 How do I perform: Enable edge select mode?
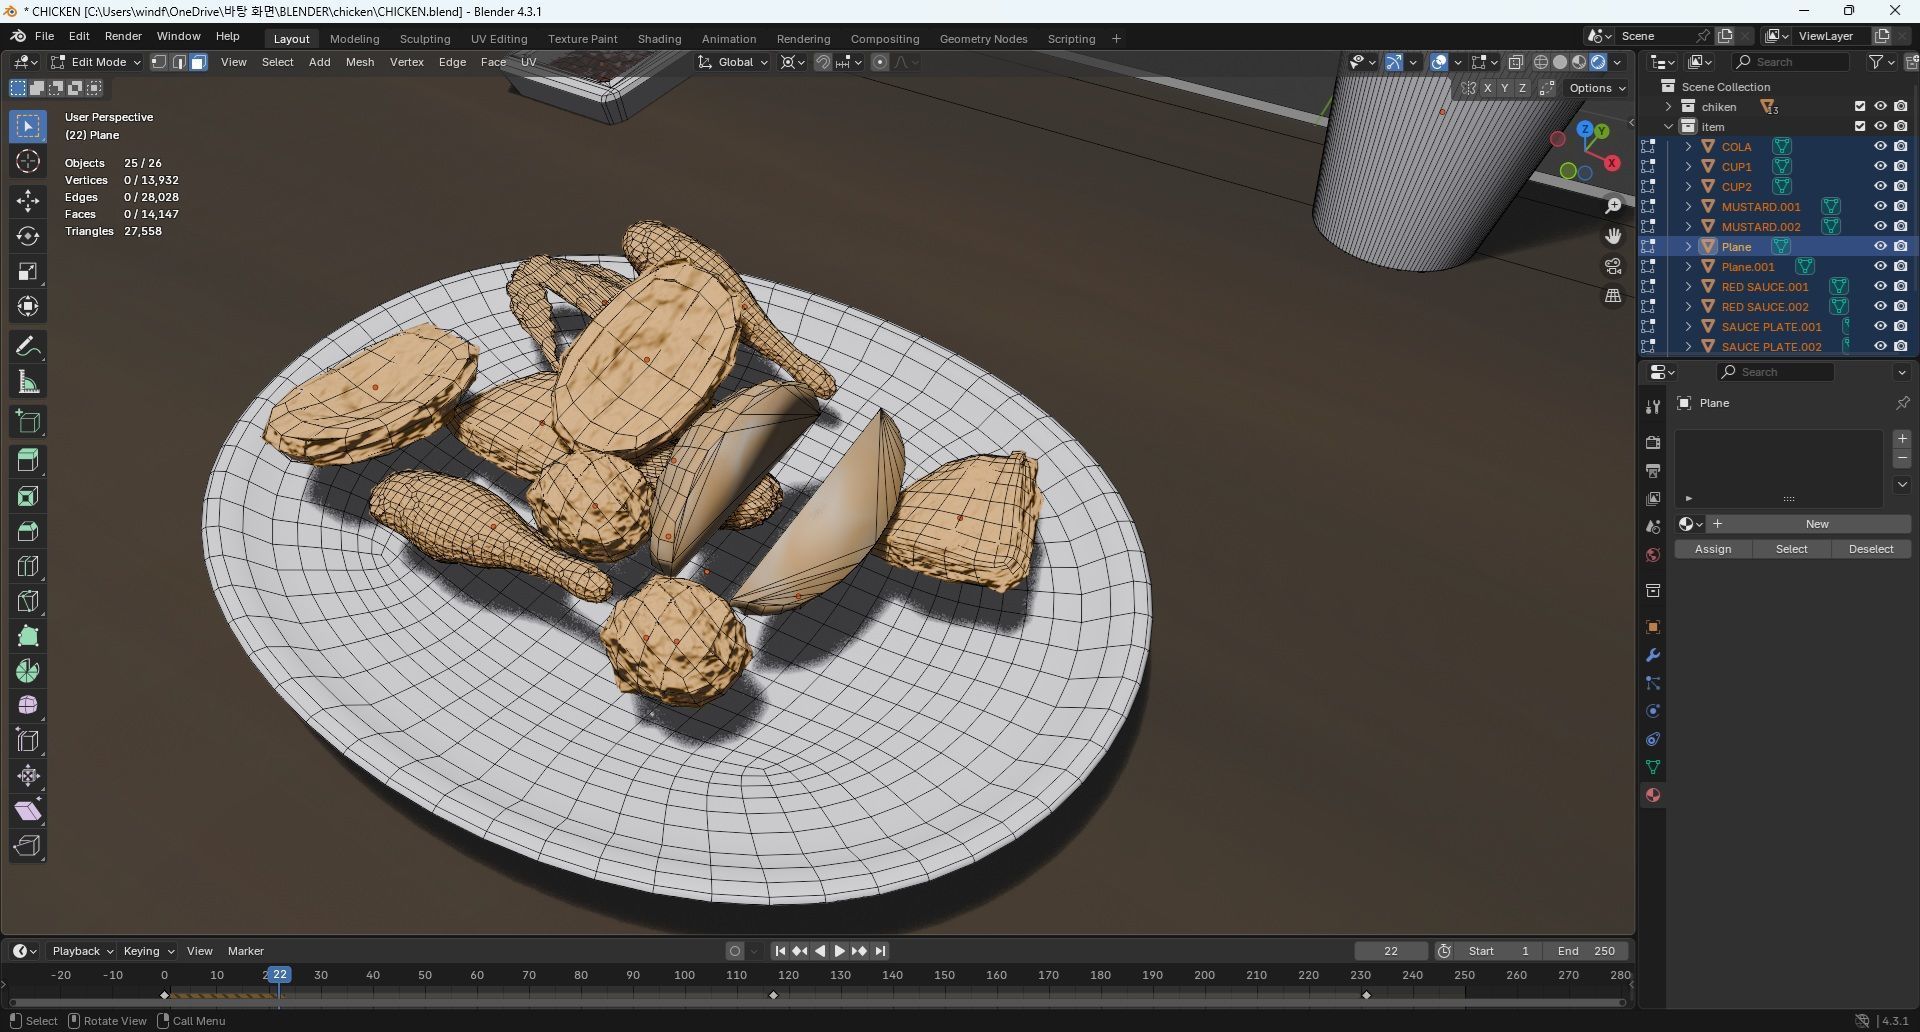click(x=179, y=62)
